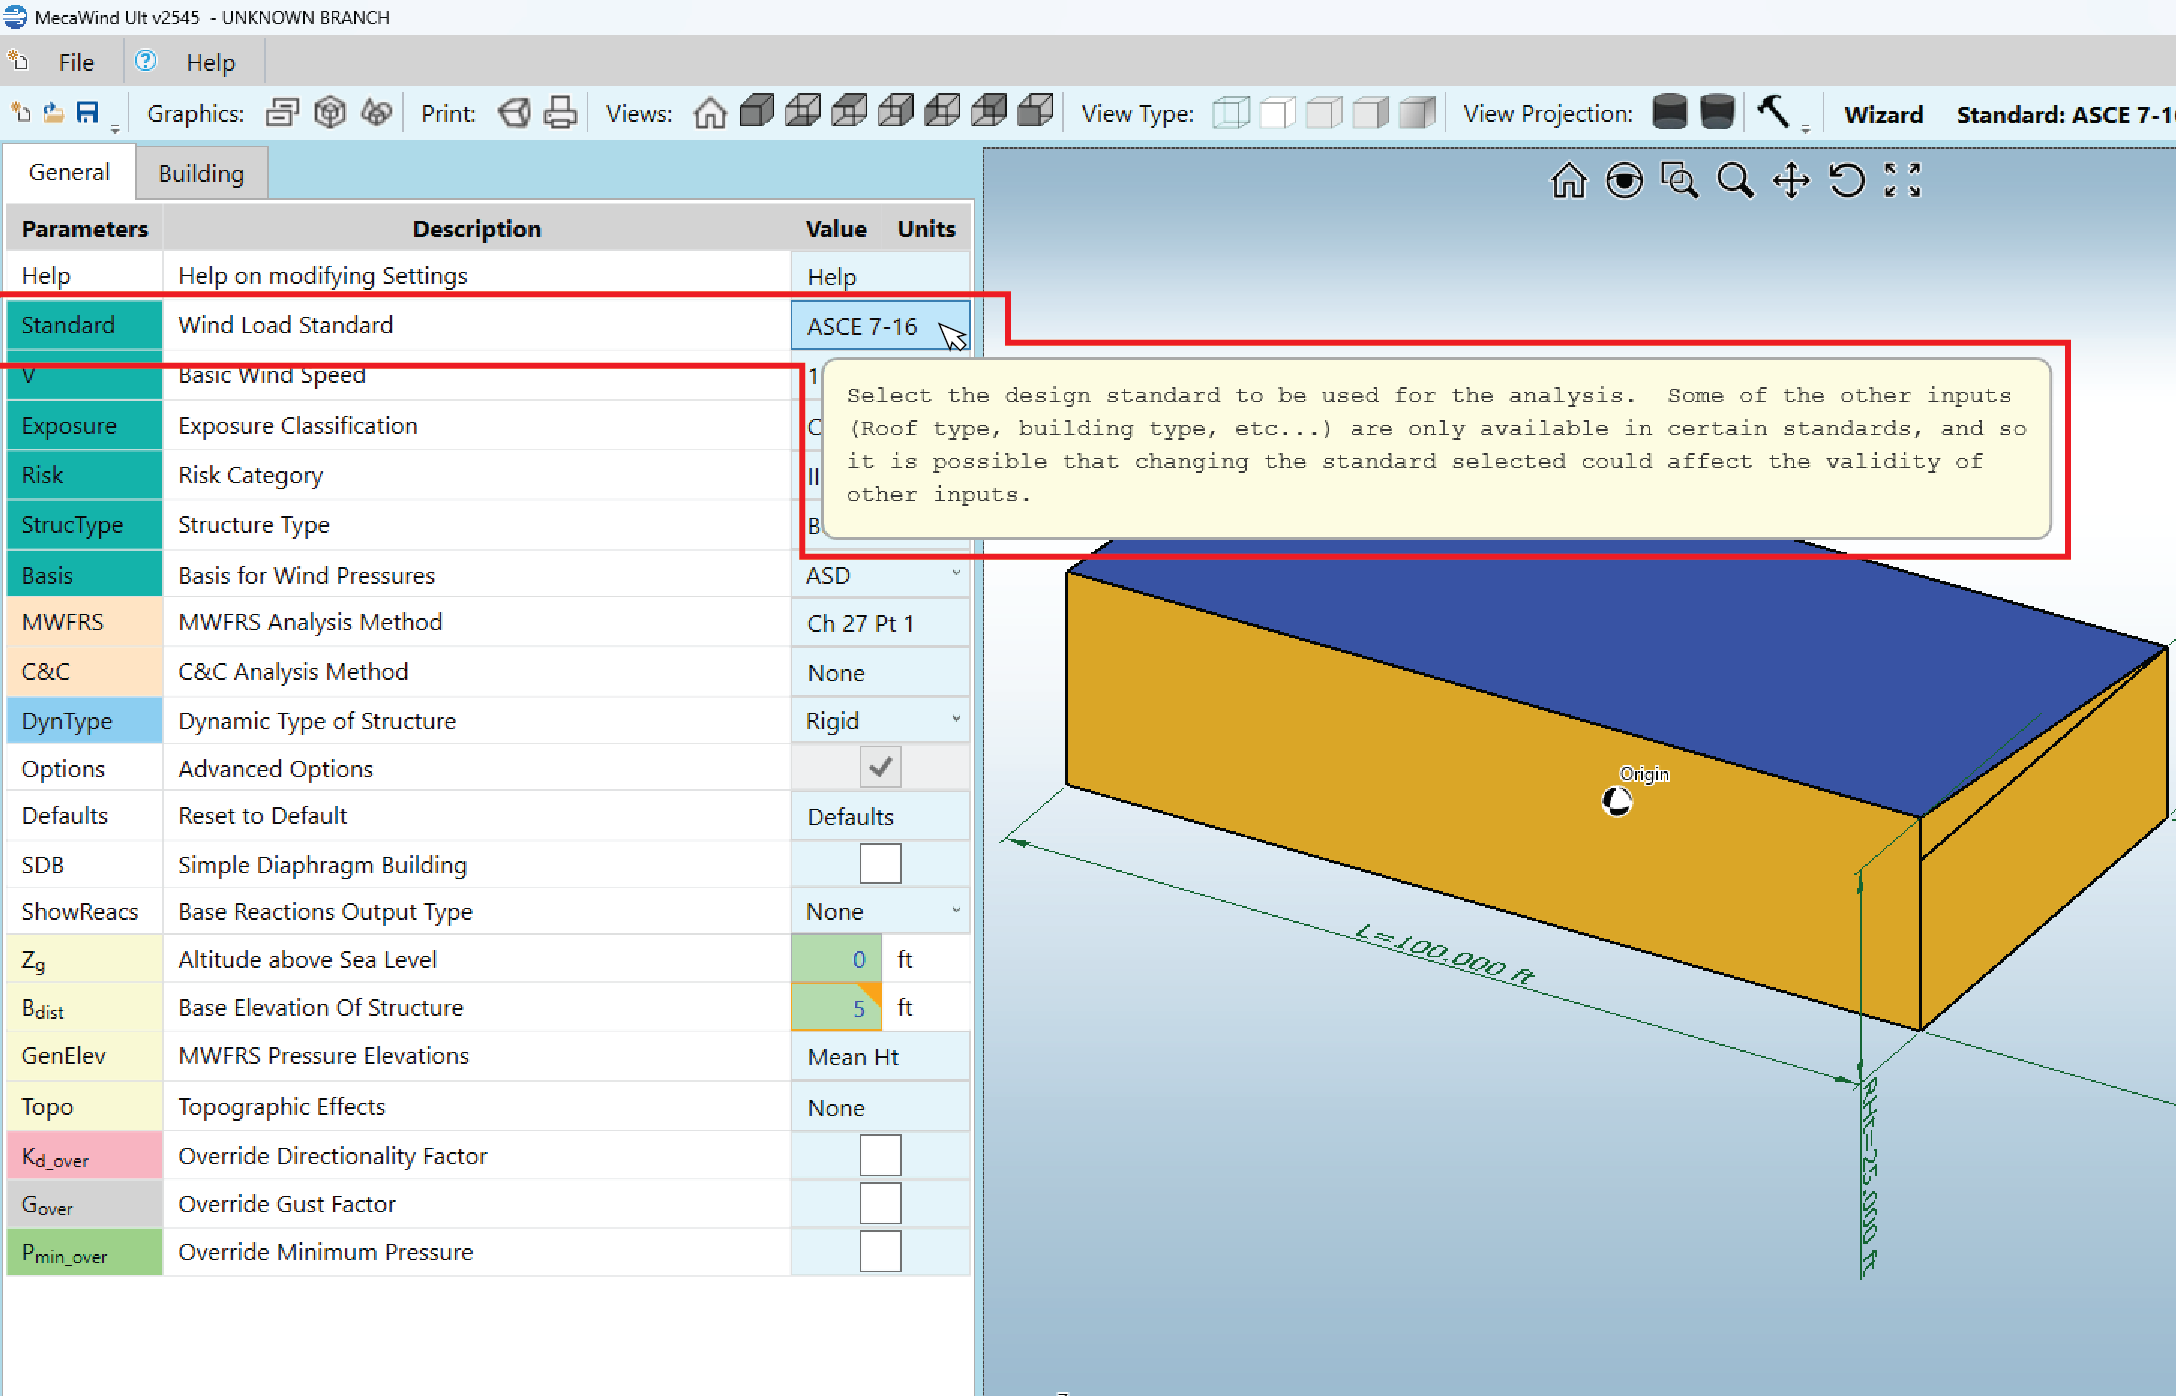Toggle Override Gust Factor checkbox

[x=880, y=1203]
